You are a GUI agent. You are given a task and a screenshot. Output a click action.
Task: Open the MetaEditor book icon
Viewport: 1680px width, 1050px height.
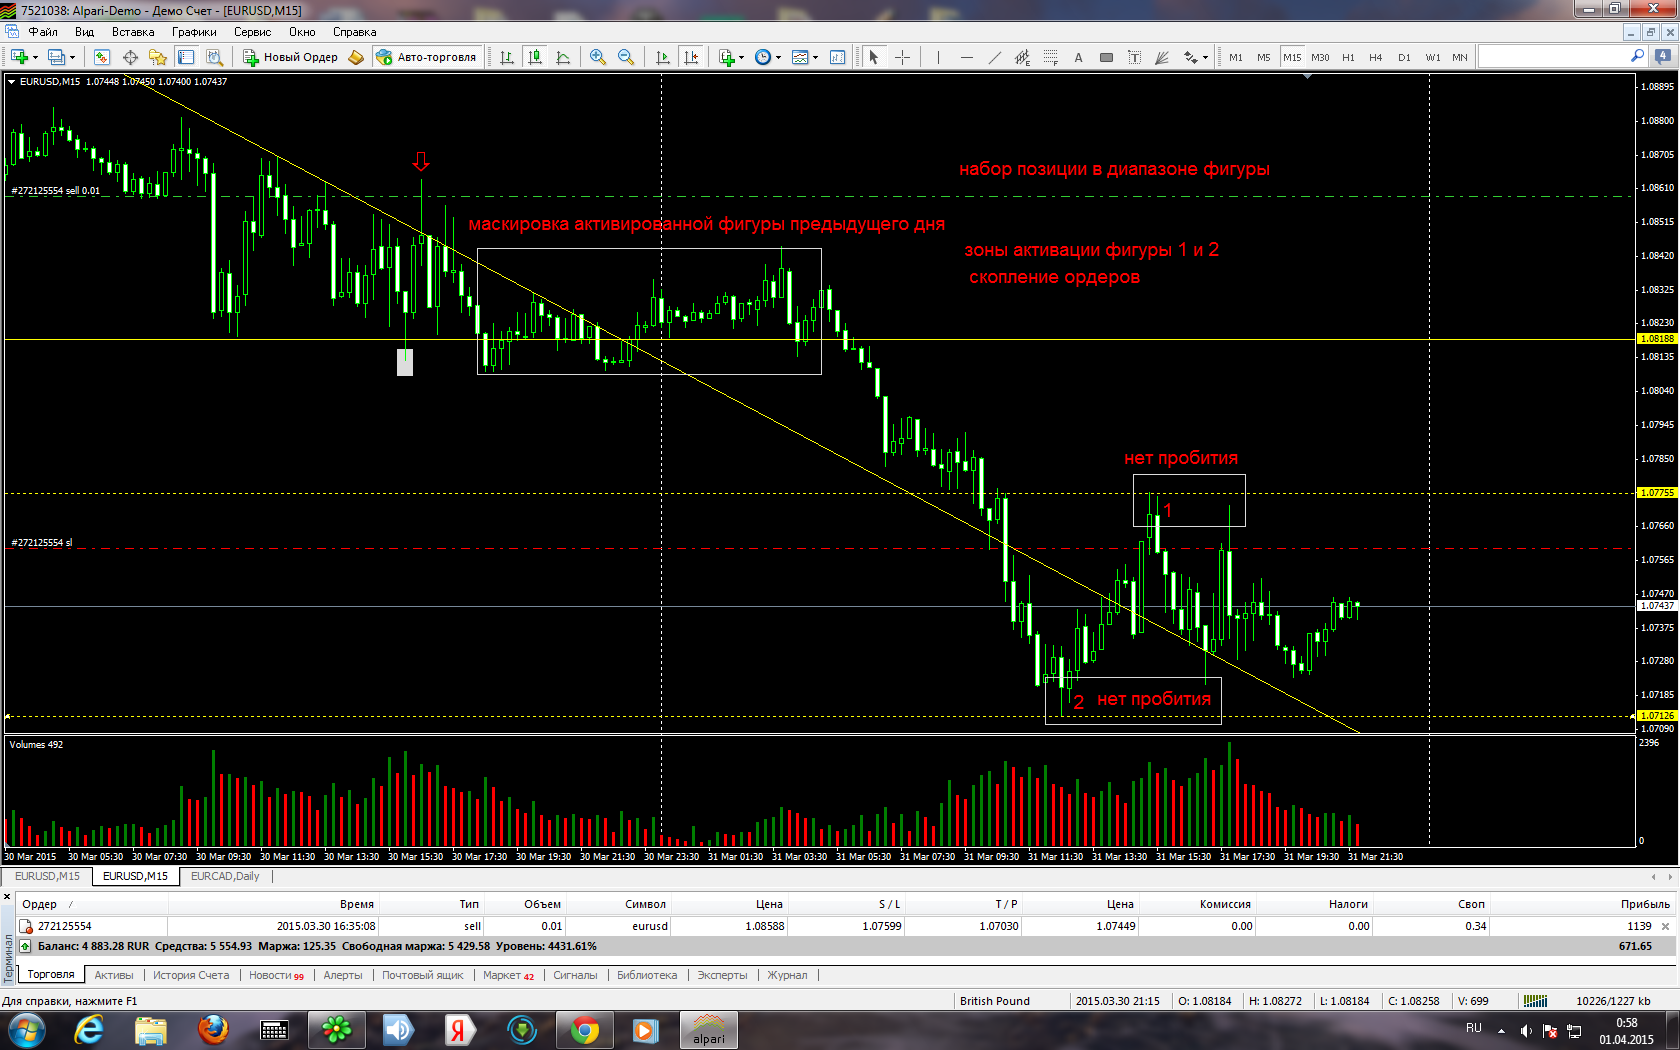click(x=356, y=57)
